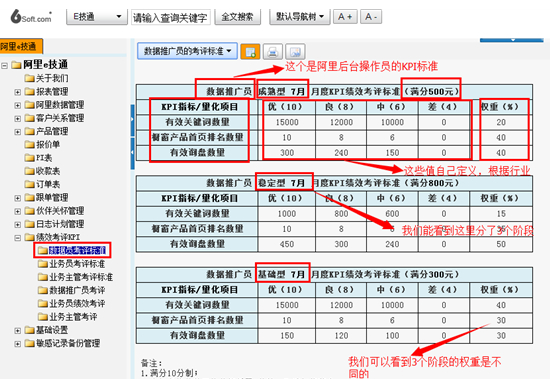Click the folder icon beside 客户关系管理
The height and width of the screenshot is (379, 550).
pos(29,118)
